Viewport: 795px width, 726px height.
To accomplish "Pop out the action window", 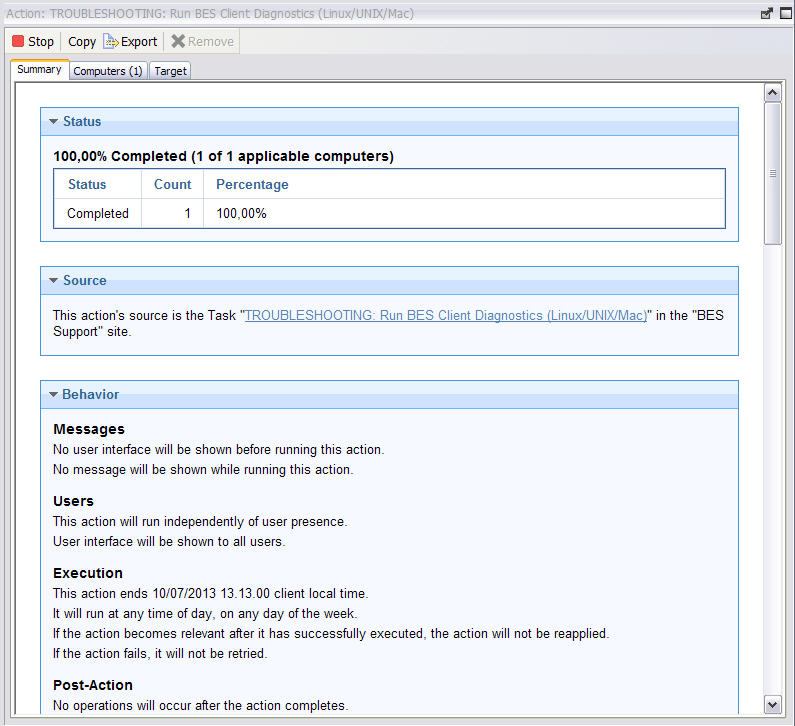I will [767, 14].
